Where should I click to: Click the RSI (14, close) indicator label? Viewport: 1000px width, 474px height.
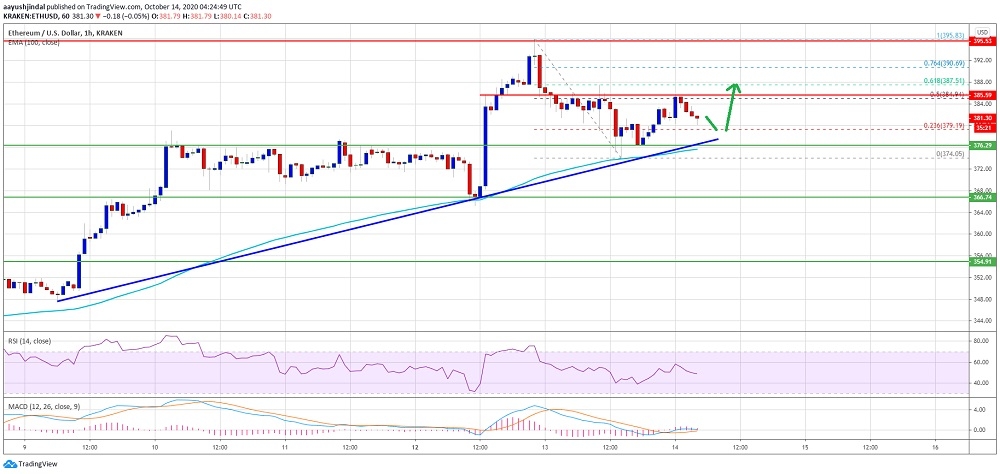click(x=29, y=341)
